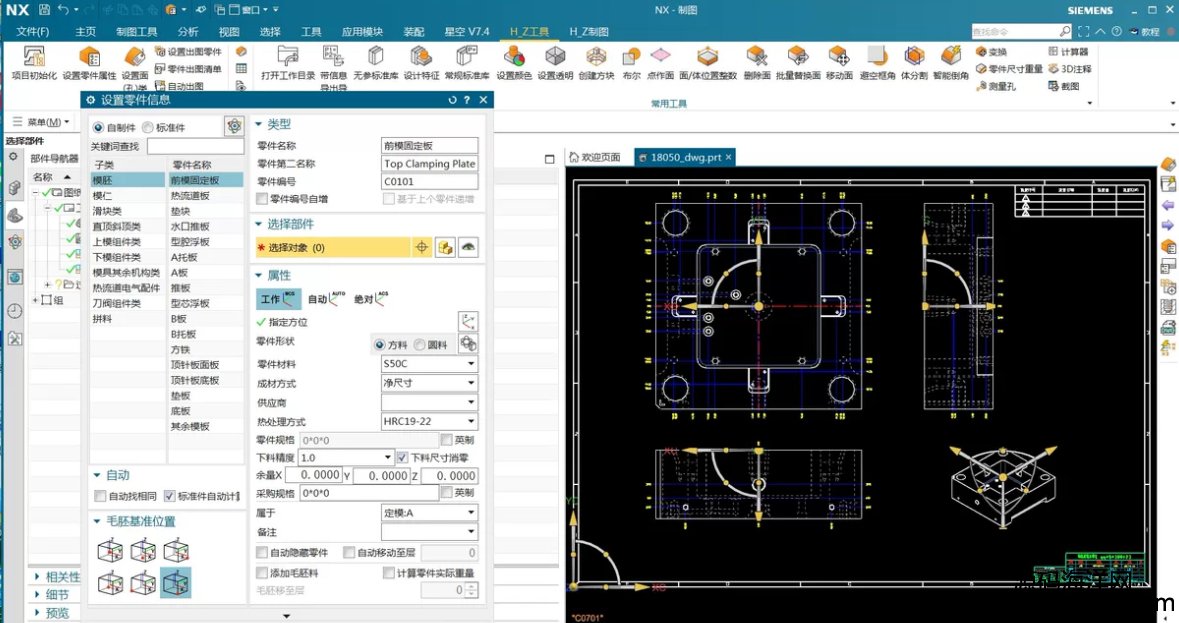Switch to the 制图工具 ribbon tab
This screenshot has height=623, width=1179.
click(137, 32)
